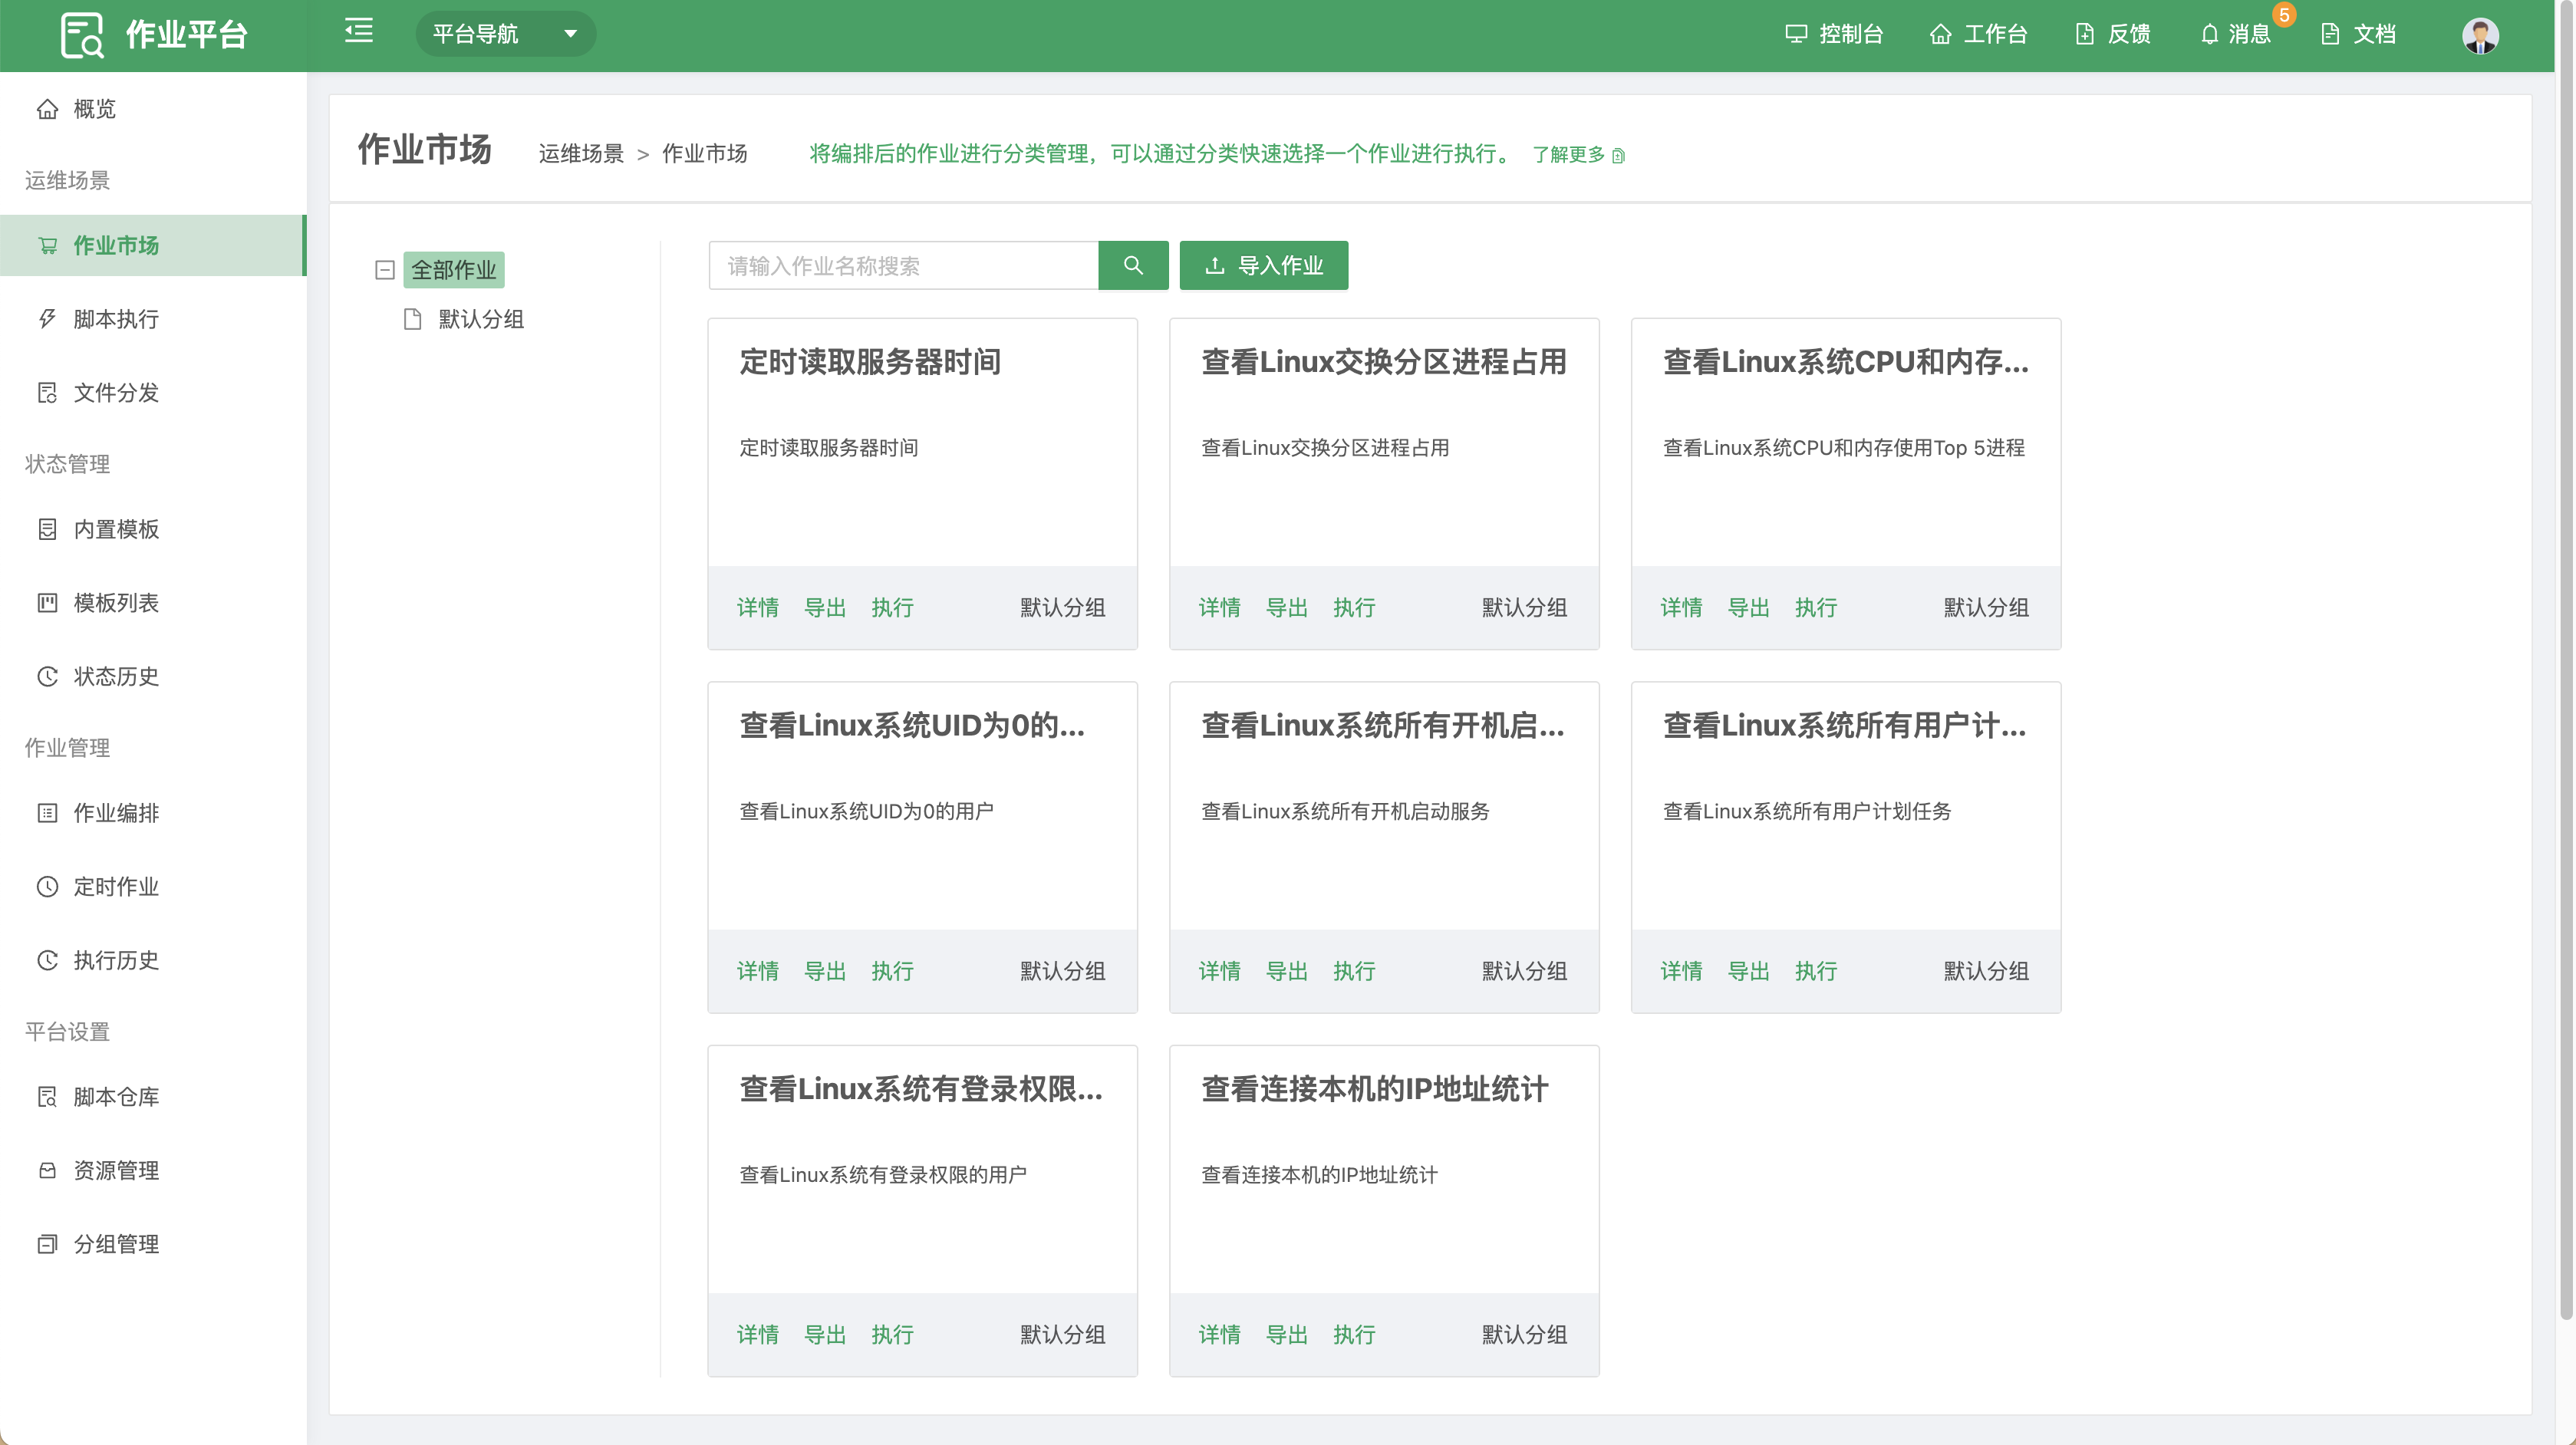Image resolution: width=2576 pixels, height=1445 pixels.
Task: Click the 执行历史 sidebar icon
Action: (47, 961)
